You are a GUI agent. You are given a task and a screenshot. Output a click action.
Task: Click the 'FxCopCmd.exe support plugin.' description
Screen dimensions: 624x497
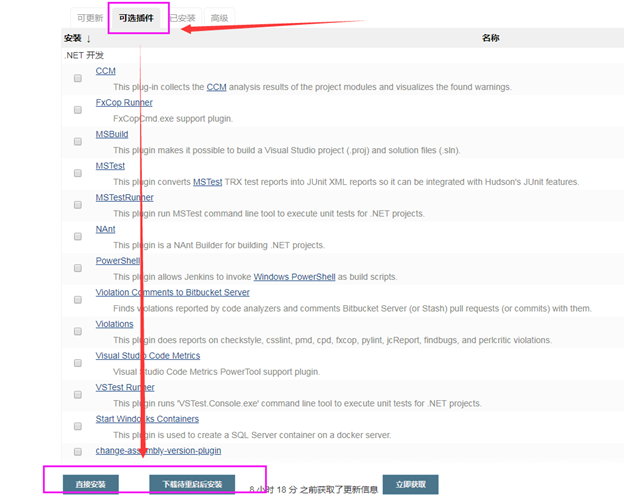(x=173, y=119)
